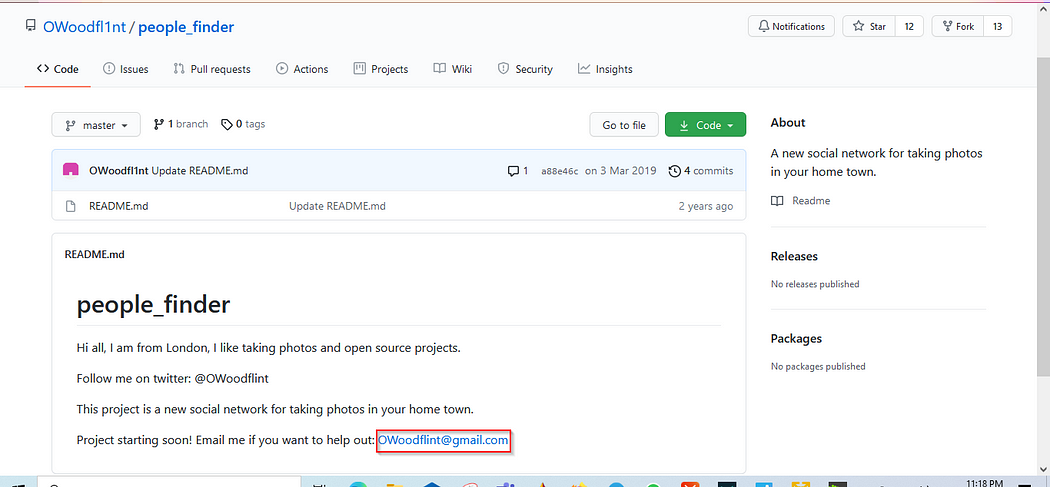Go to the Actions tab
1050x487 pixels.
click(x=302, y=69)
